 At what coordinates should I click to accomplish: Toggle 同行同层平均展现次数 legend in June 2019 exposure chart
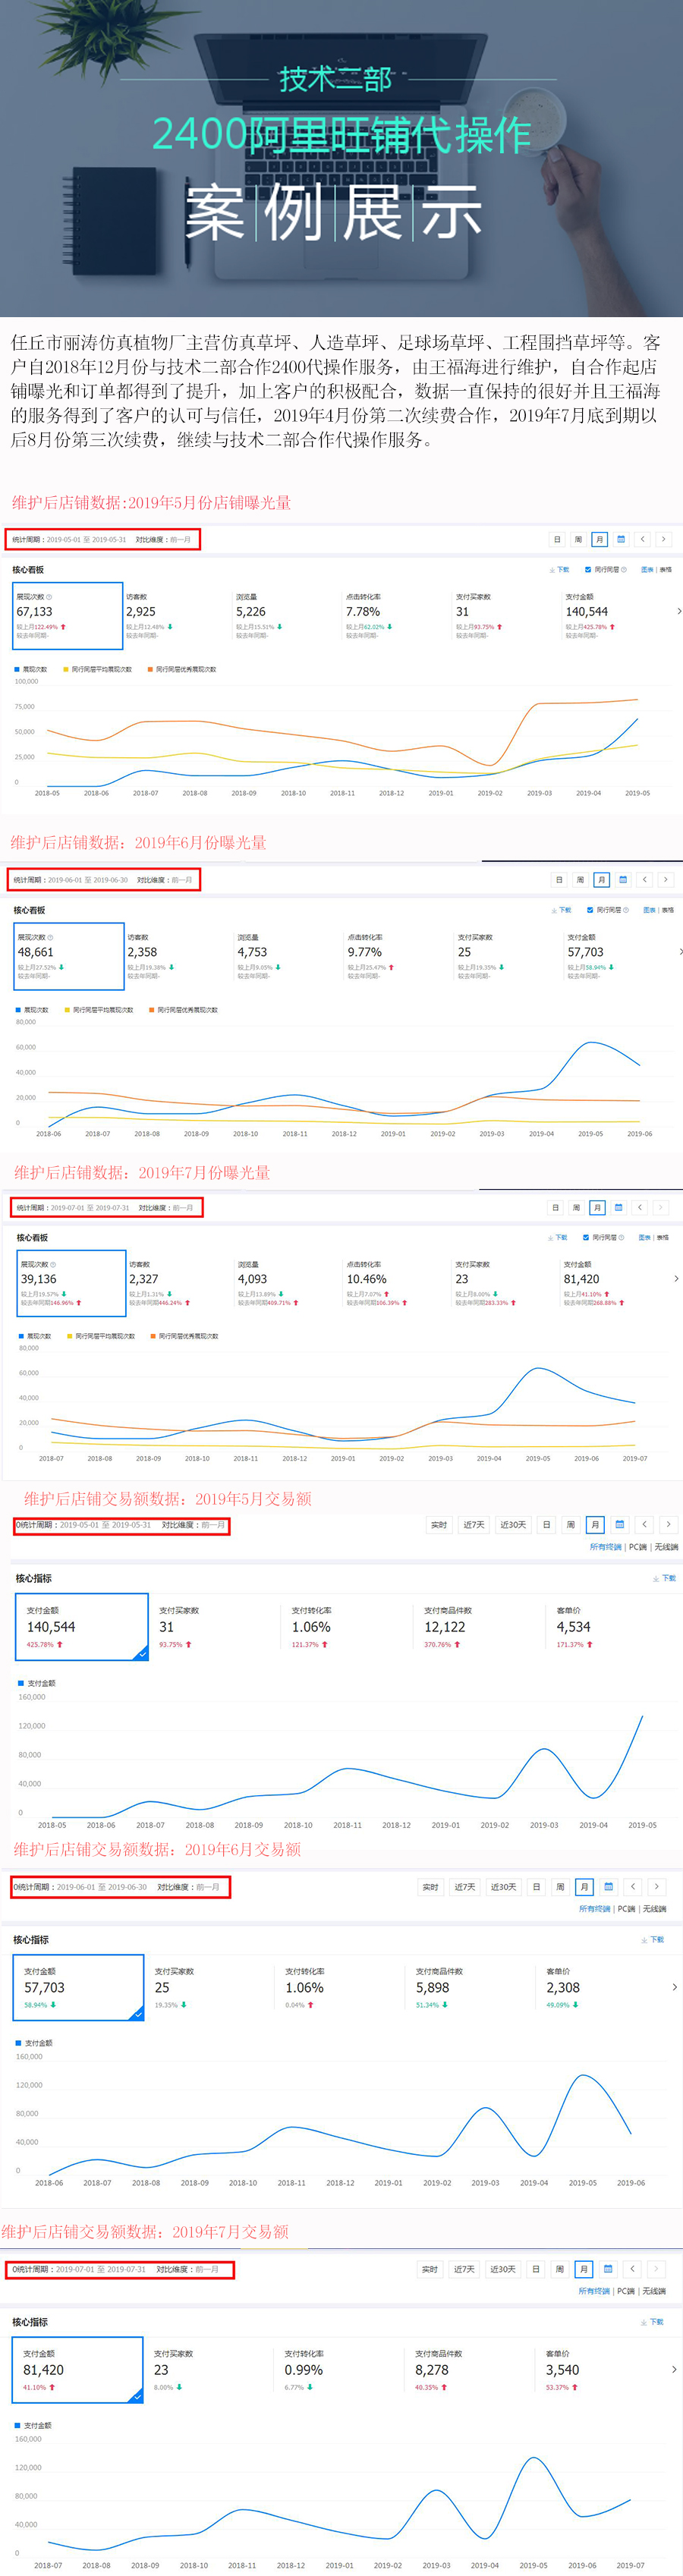pyautogui.click(x=98, y=1010)
